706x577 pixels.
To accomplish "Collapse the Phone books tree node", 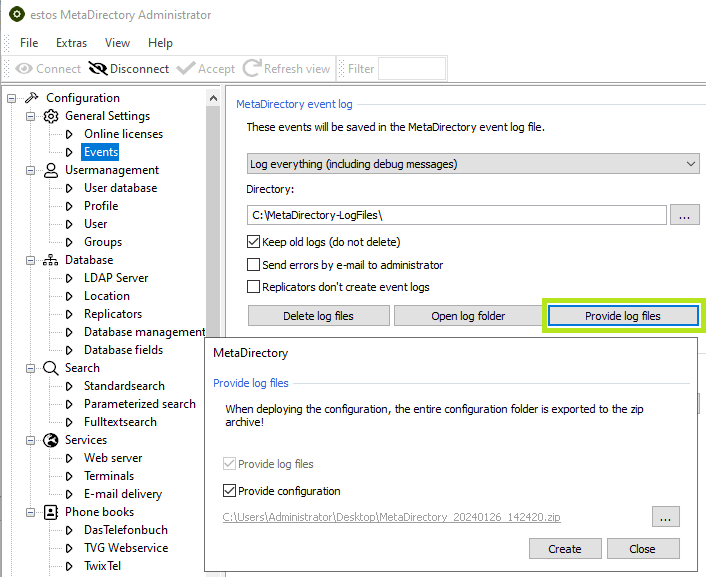I will (31, 512).
